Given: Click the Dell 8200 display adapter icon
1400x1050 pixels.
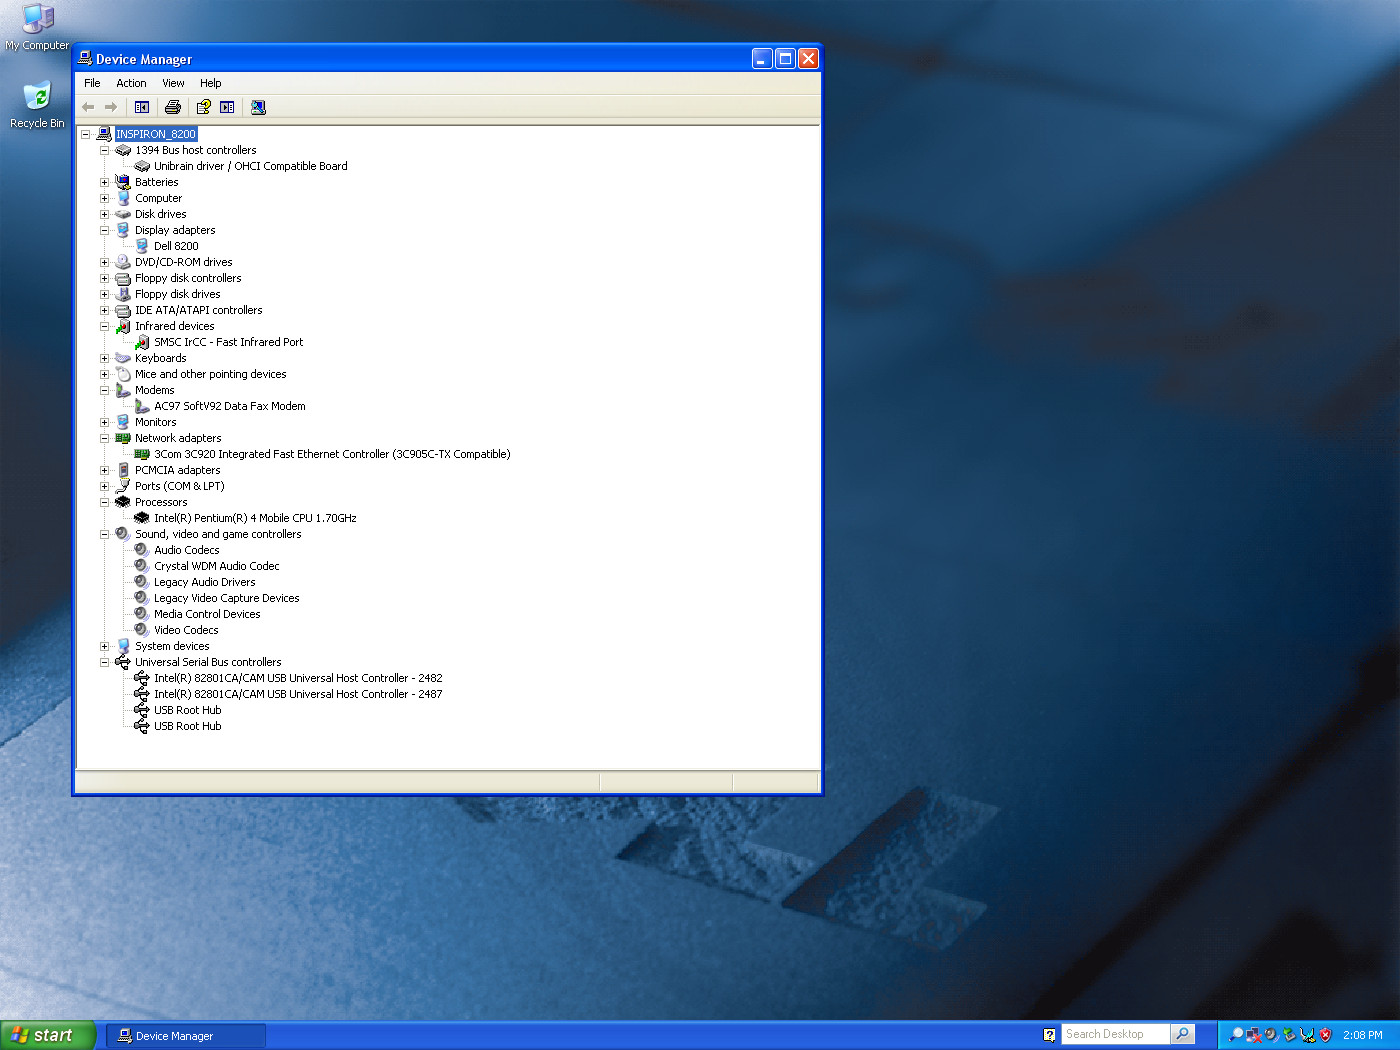Looking at the screenshot, I should [x=142, y=246].
